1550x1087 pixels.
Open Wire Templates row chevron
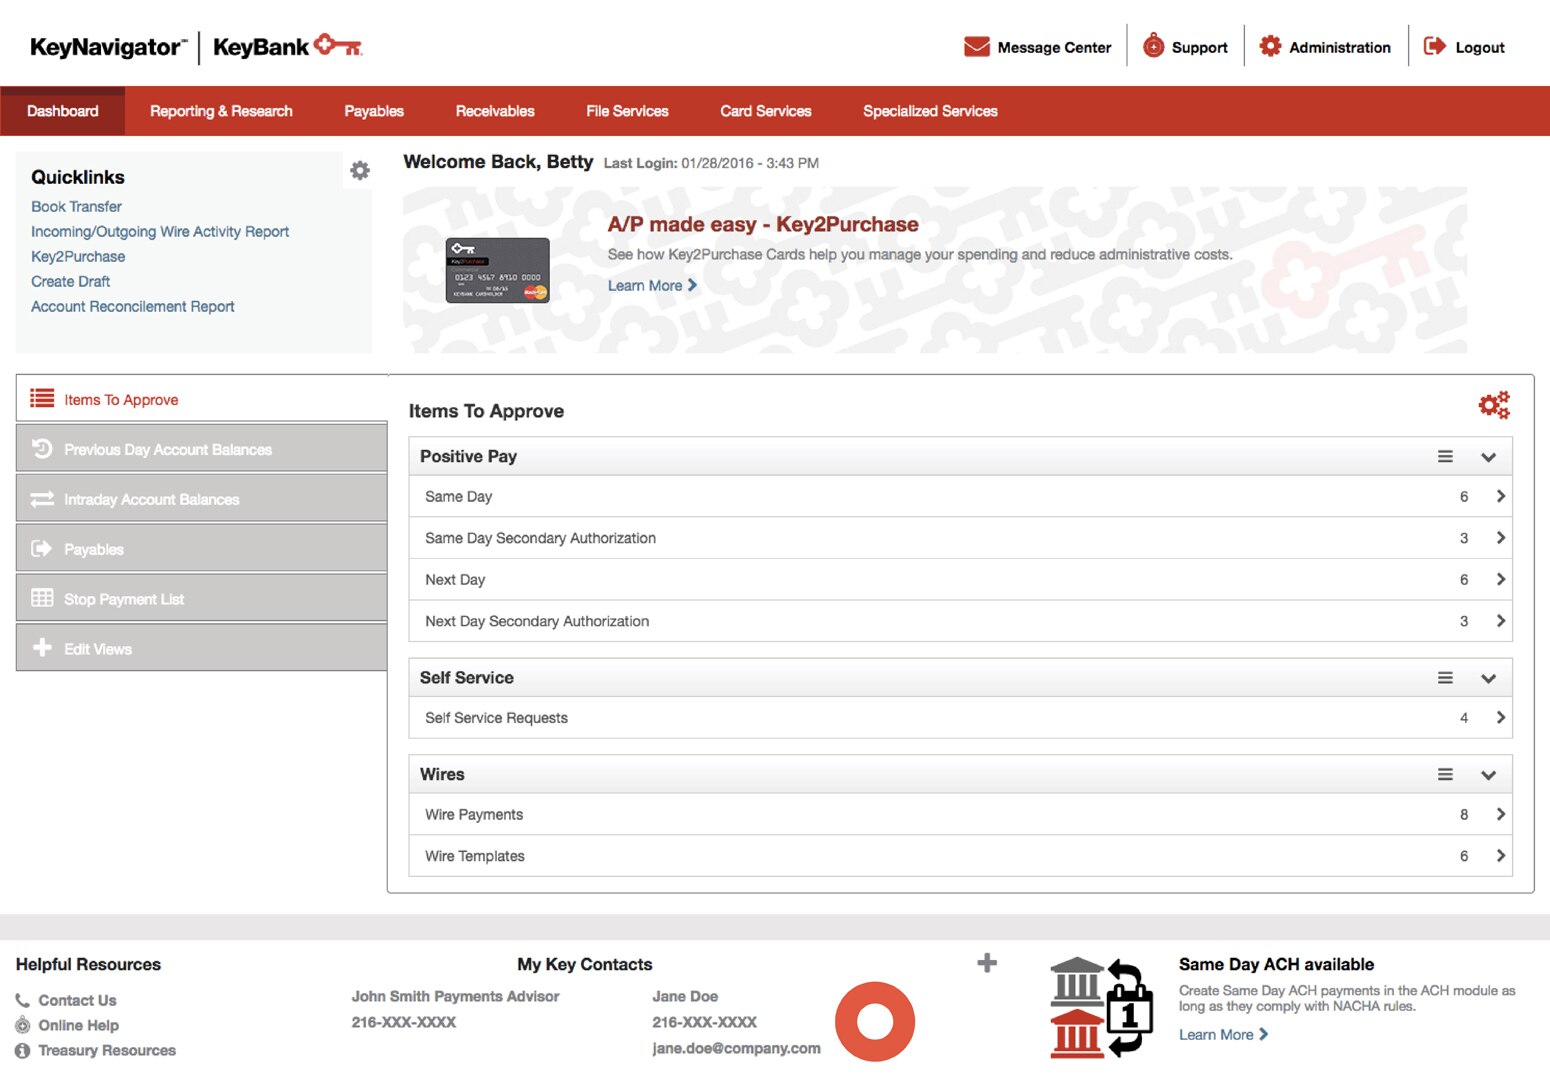[x=1500, y=856]
